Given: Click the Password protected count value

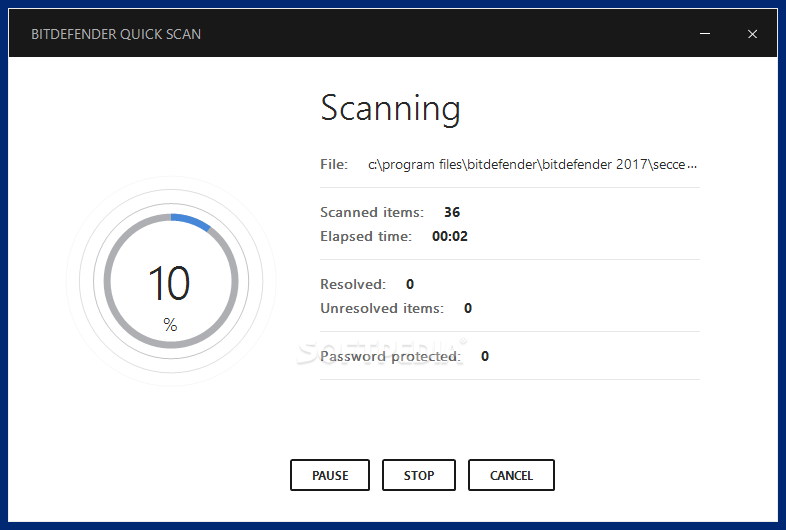Looking at the screenshot, I should [x=485, y=356].
